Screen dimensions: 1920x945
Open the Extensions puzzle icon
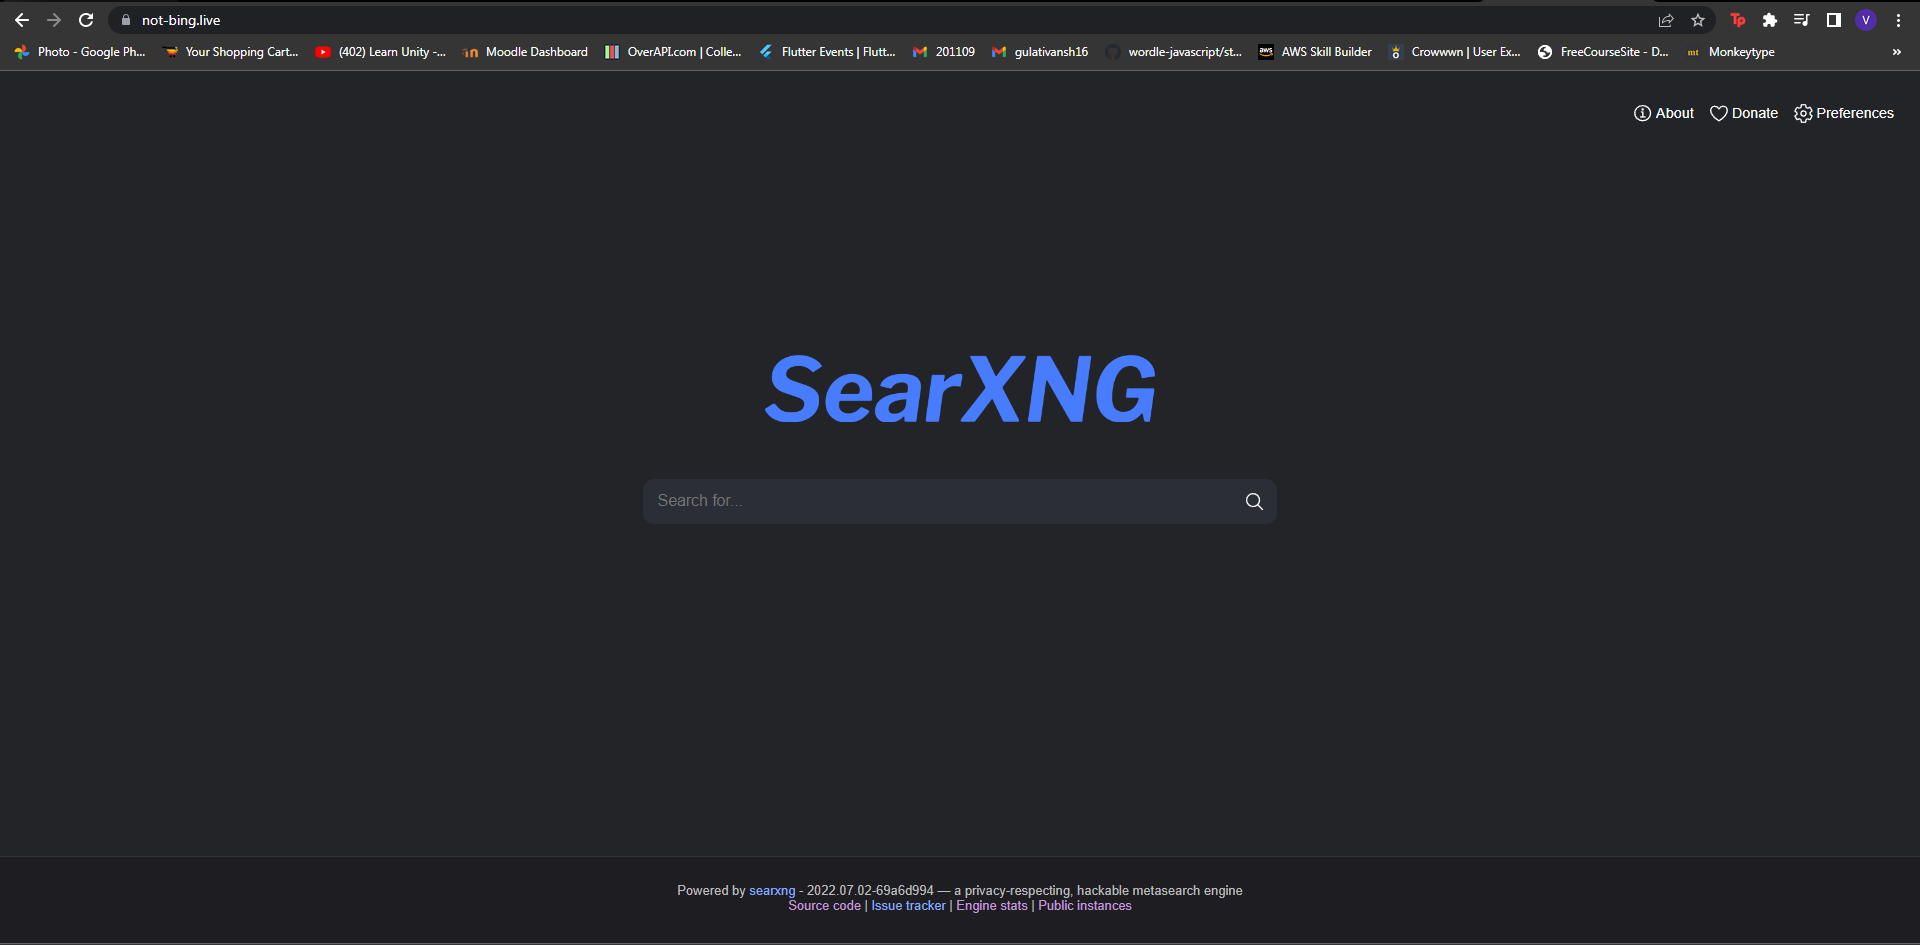click(x=1770, y=20)
